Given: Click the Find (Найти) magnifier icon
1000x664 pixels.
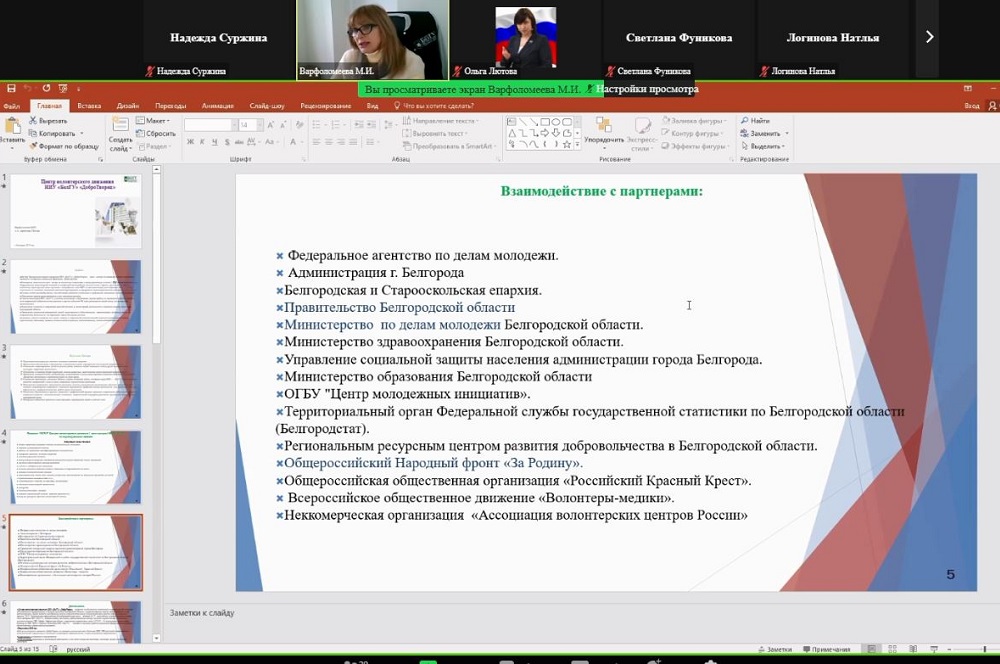Looking at the screenshot, I should click(755, 120).
